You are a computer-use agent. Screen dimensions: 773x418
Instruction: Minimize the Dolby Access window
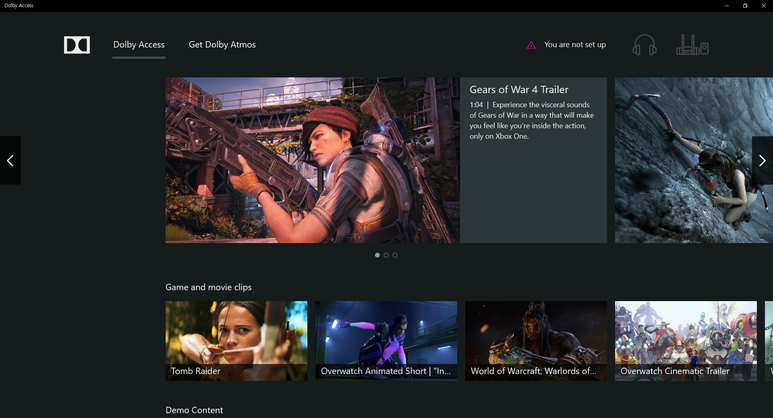point(726,5)
